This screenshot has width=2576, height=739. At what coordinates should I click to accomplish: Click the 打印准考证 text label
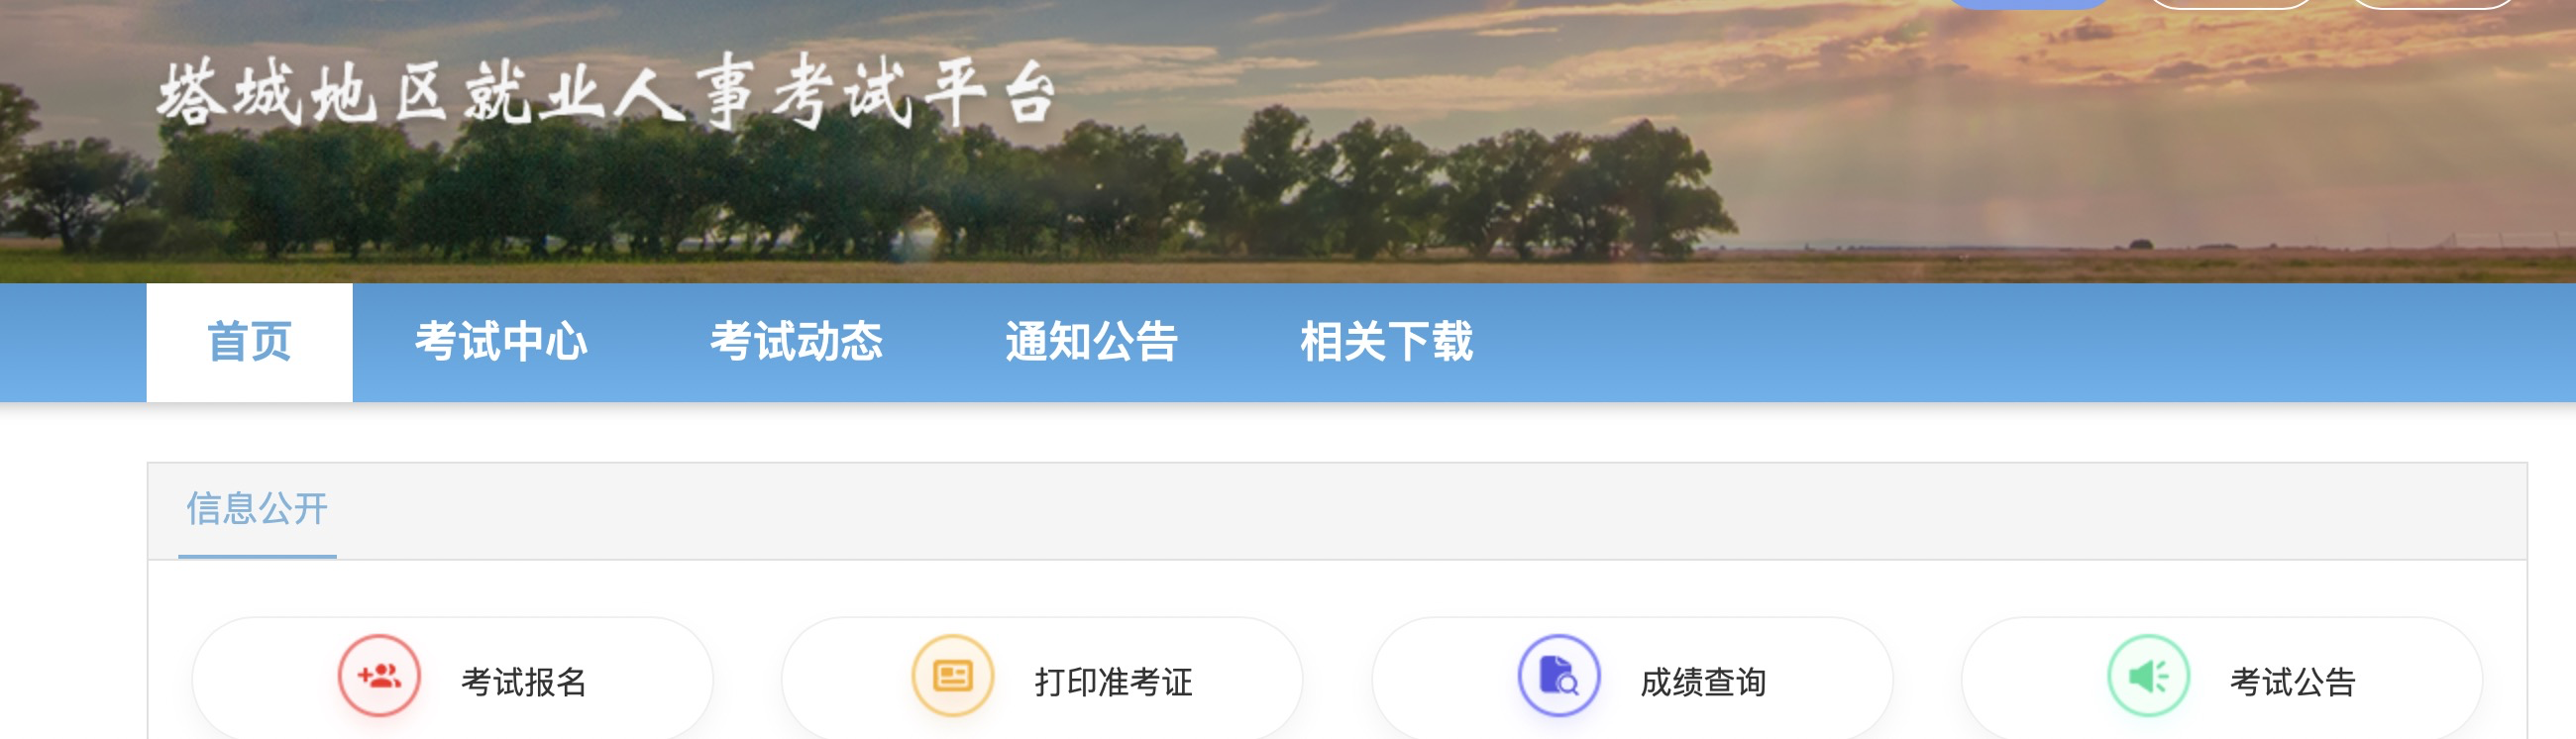pyautogui.click(x=1114, y=682)
